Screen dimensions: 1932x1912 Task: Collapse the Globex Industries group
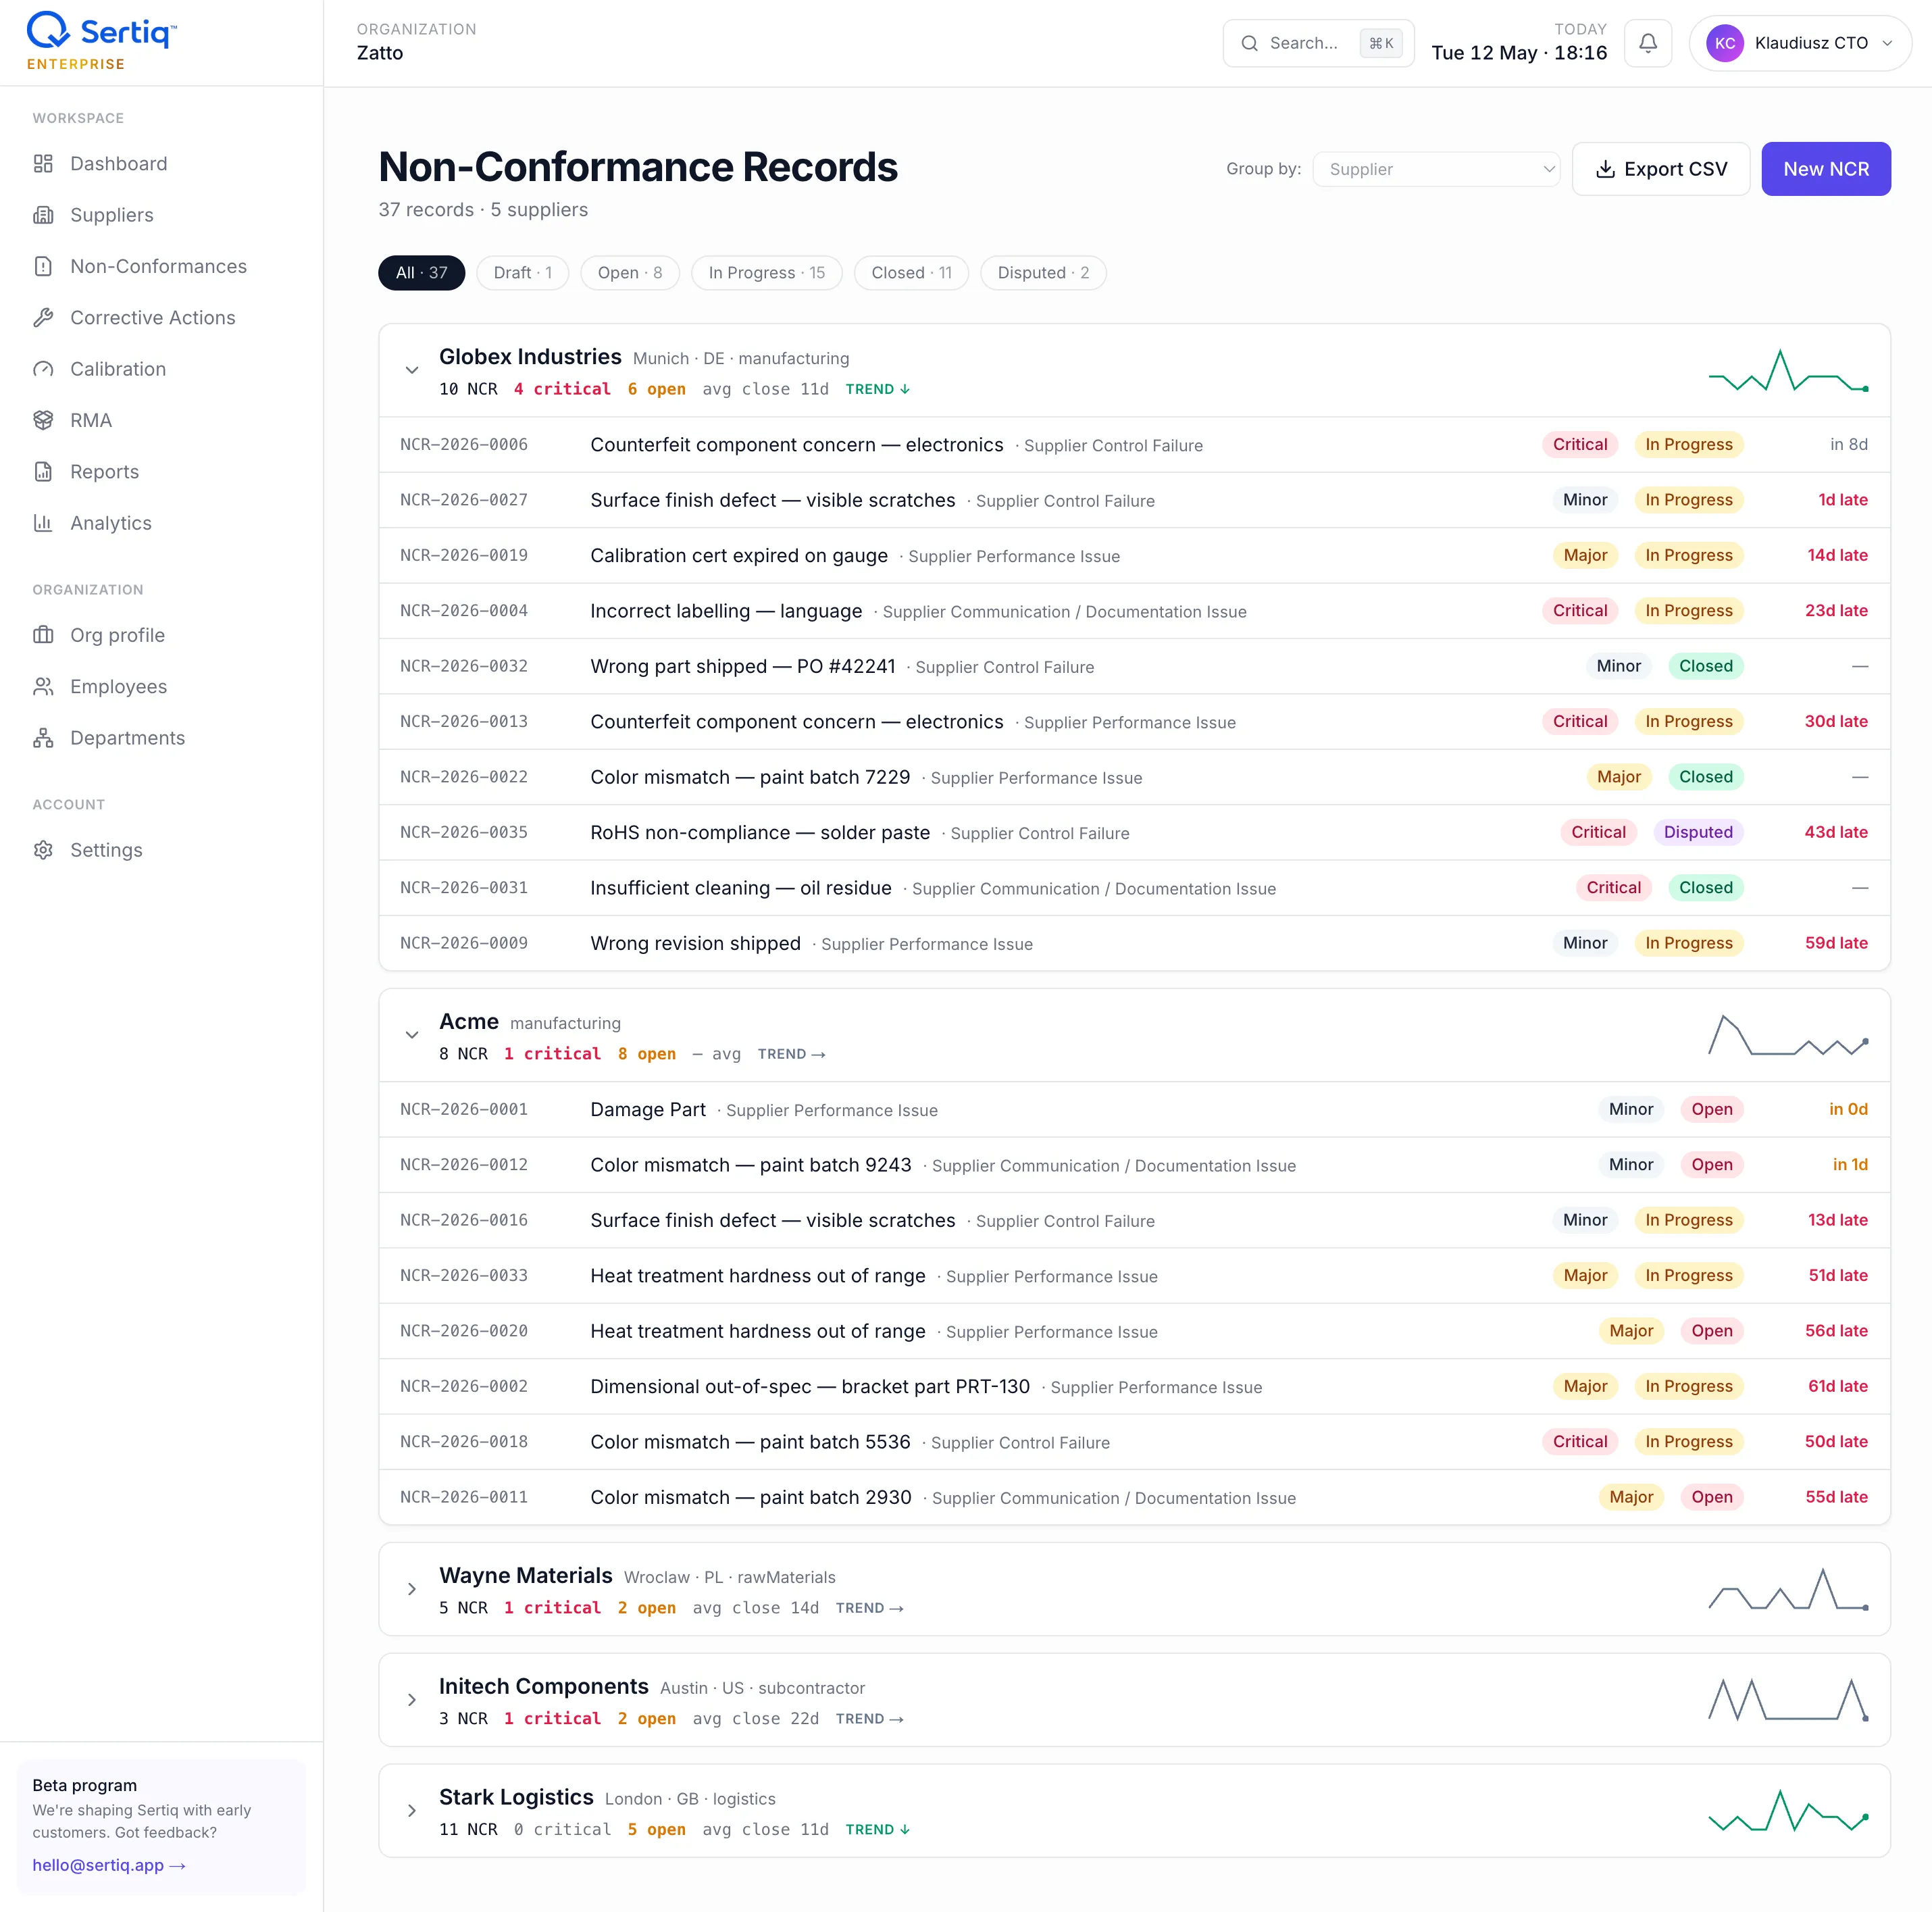pyautogui.click(x=411, y=370)
